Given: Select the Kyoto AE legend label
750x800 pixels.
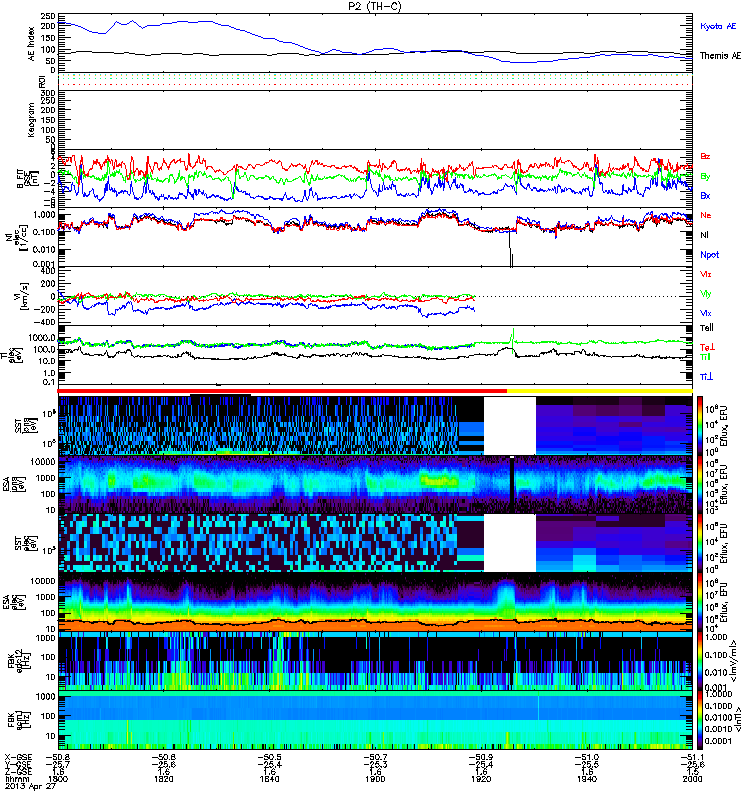Looking at the screenshot, I should pos(718,26).
